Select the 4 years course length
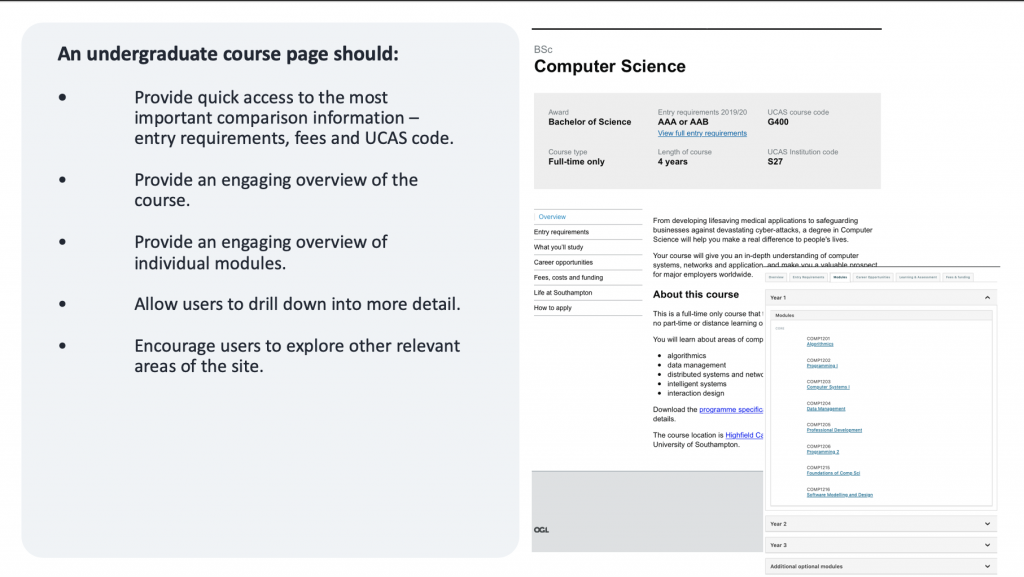This screenshot has width=1024, height=577. pyautogui.click(x=673, y=162)
